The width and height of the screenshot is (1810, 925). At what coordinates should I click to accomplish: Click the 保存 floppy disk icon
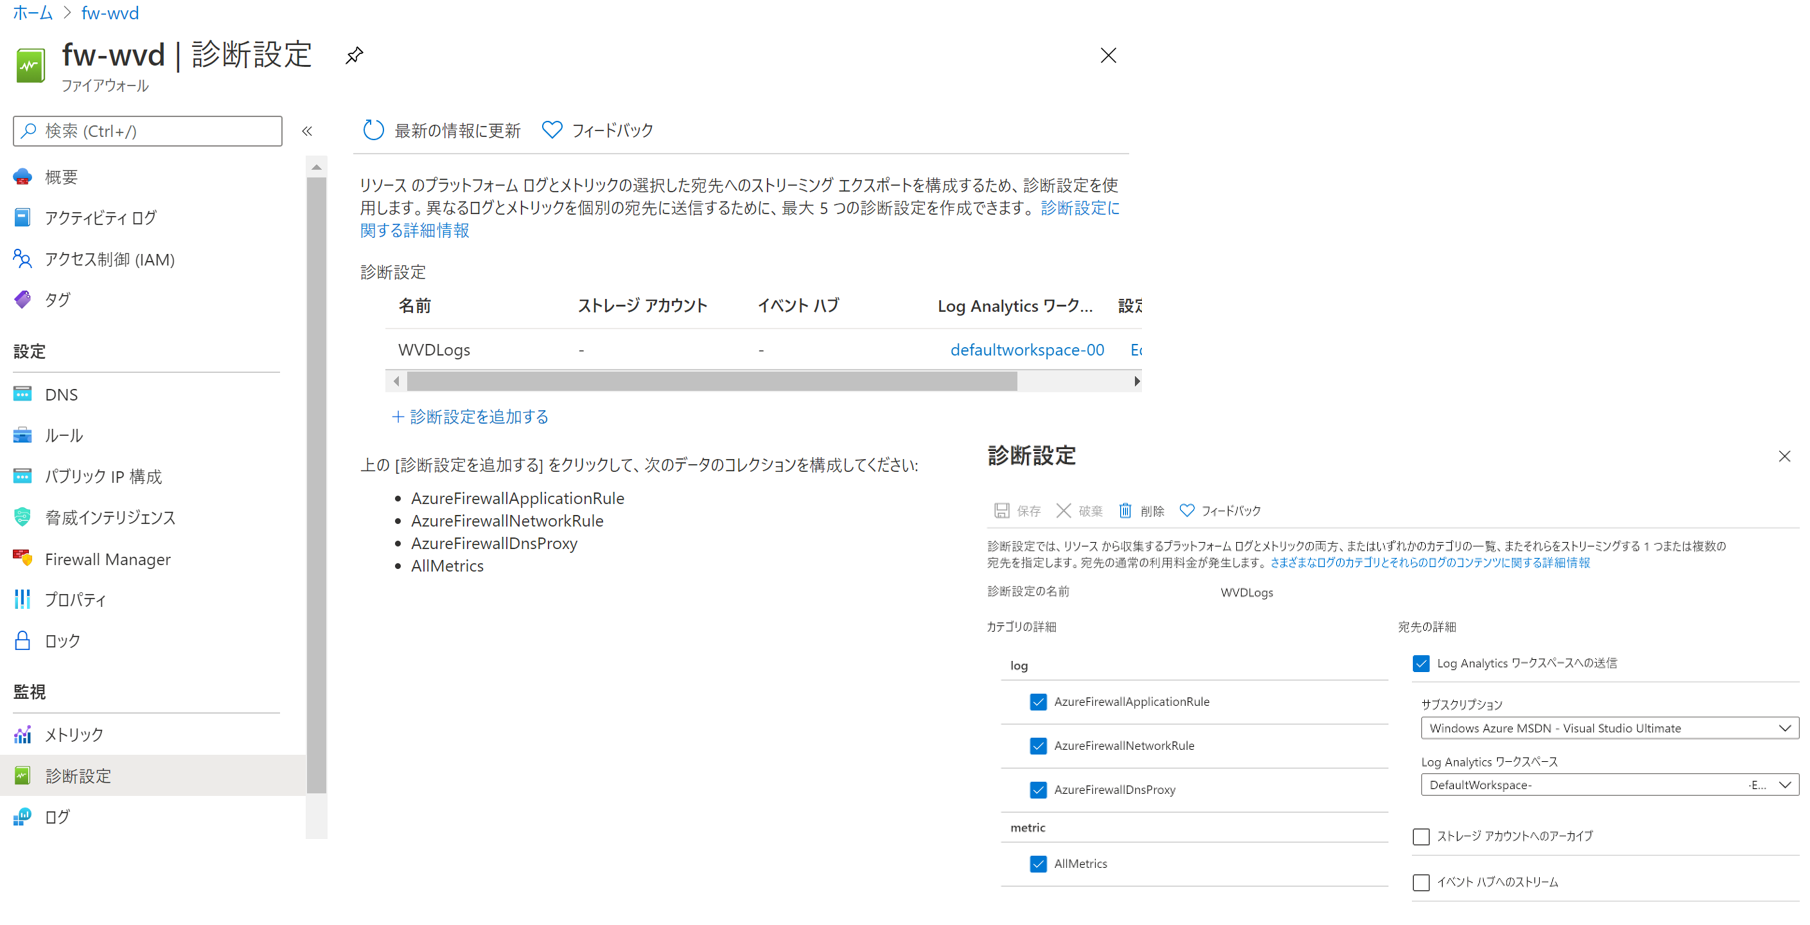tap(1001, 510)
